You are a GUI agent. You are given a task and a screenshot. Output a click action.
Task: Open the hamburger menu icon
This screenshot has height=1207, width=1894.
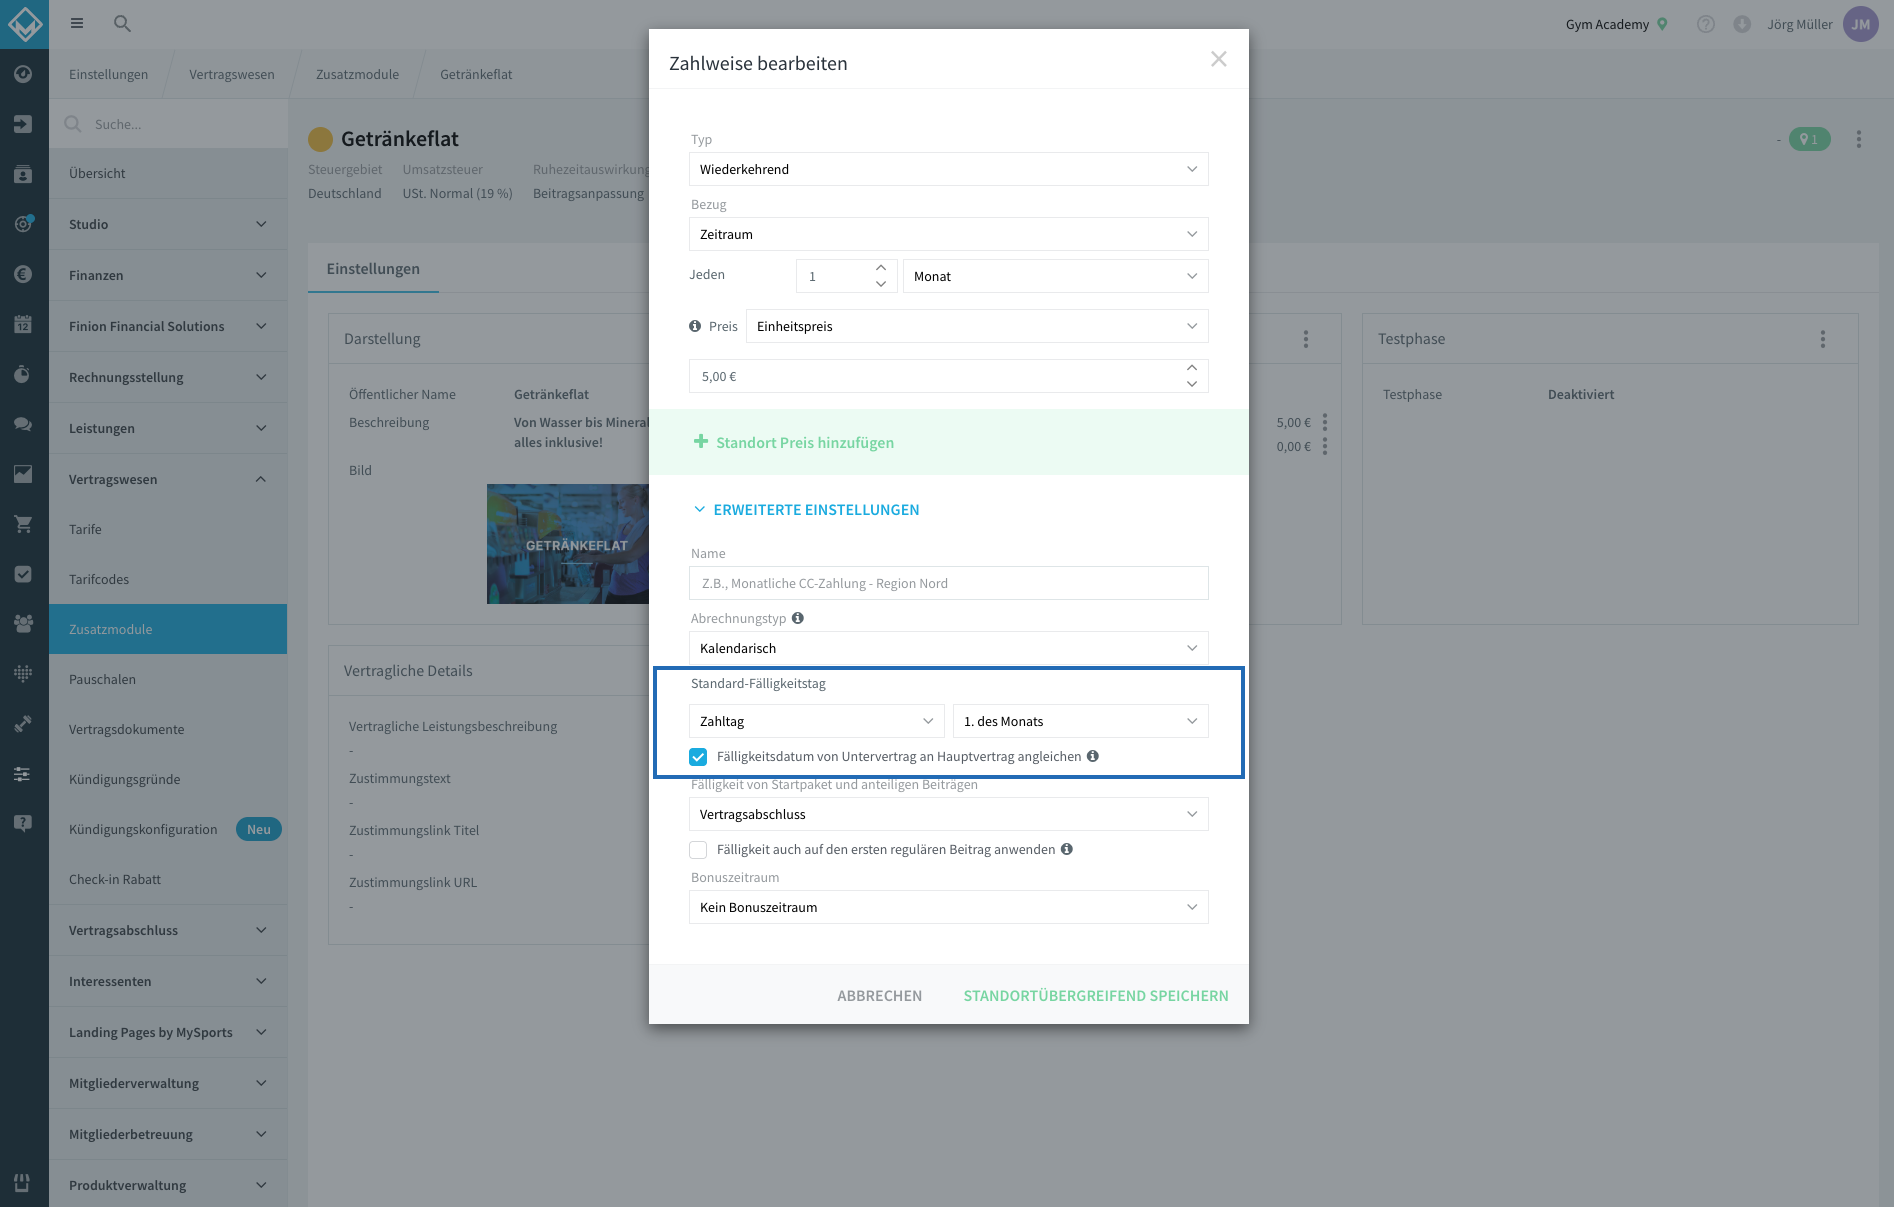point(77,23)
